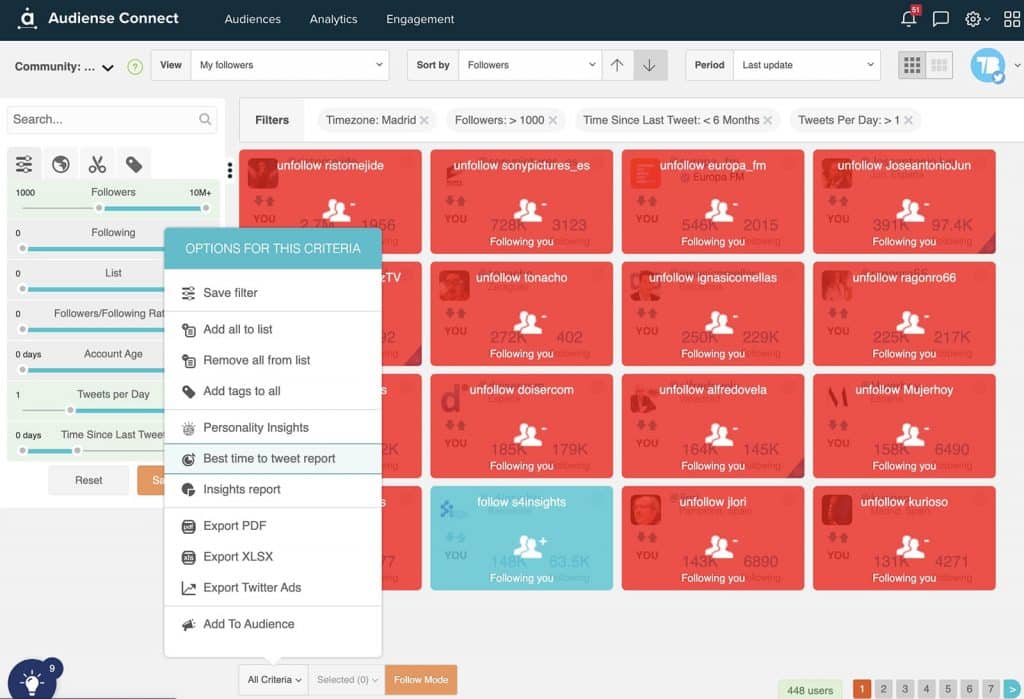Screen dimensions: 1024x699
Task: Remove the Time Since Last Tweet filter
Action: coord(767,120)
